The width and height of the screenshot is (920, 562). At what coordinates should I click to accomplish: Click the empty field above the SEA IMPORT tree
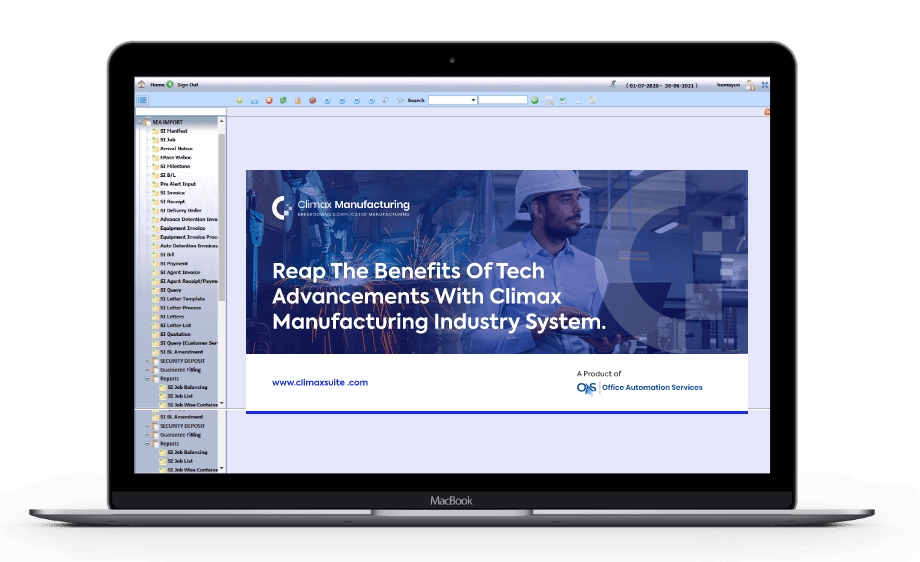point(181,111)
